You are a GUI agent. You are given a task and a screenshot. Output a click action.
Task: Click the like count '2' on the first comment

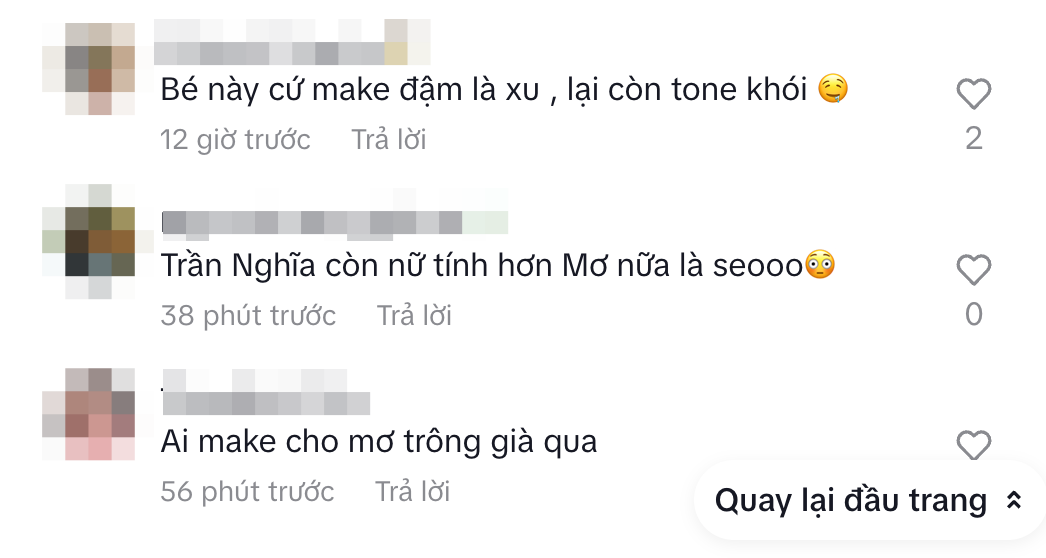tap(974, 139)
